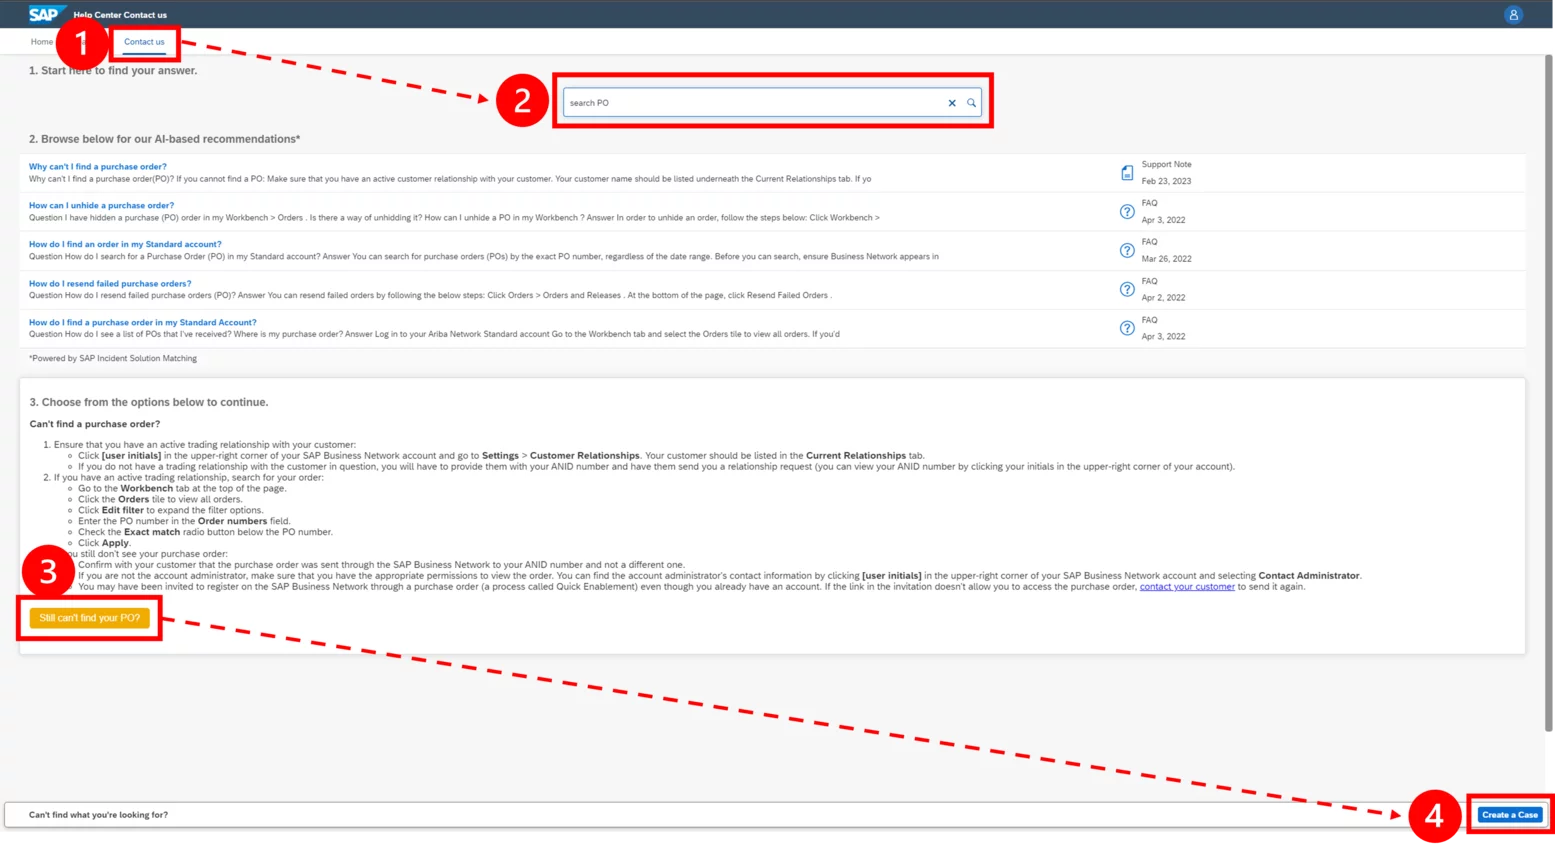Follow the 'contact your customer' hyperlink
This screenshot has height=850, width=1555.
[1187, 587]
